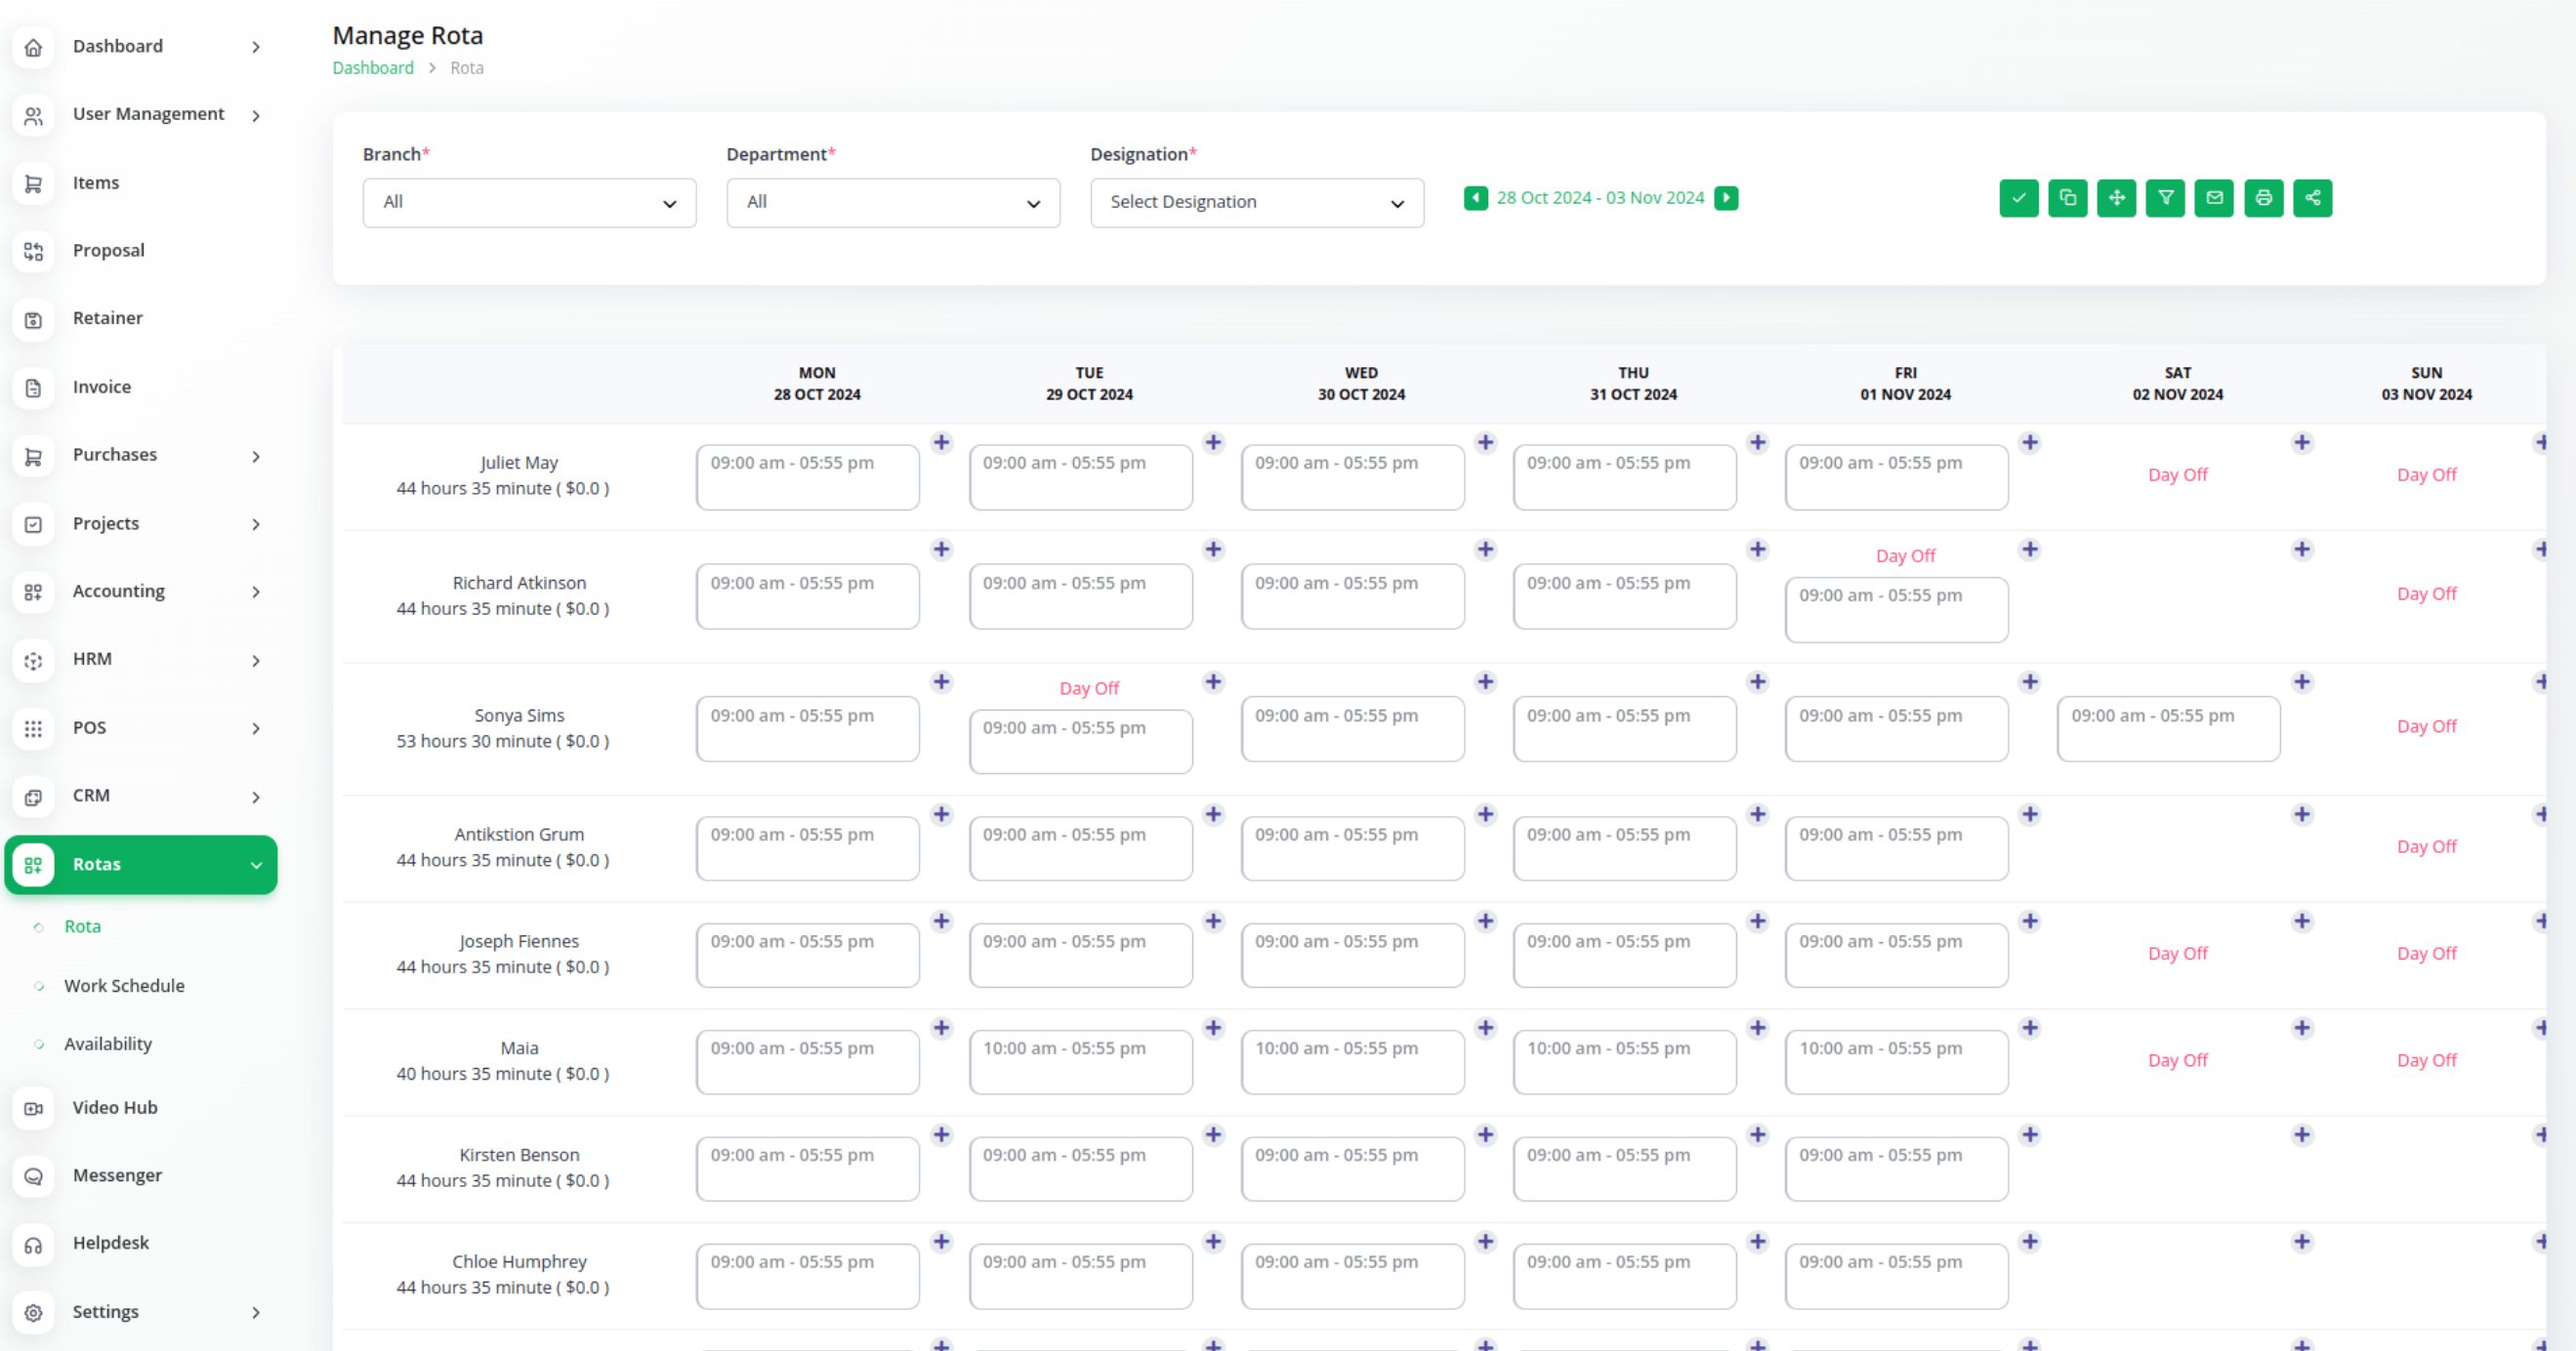Image resolution: width=2576 pixels, height=1351 pixels.
Task: Expand the User Management chevron
Action: pos(256,116)
